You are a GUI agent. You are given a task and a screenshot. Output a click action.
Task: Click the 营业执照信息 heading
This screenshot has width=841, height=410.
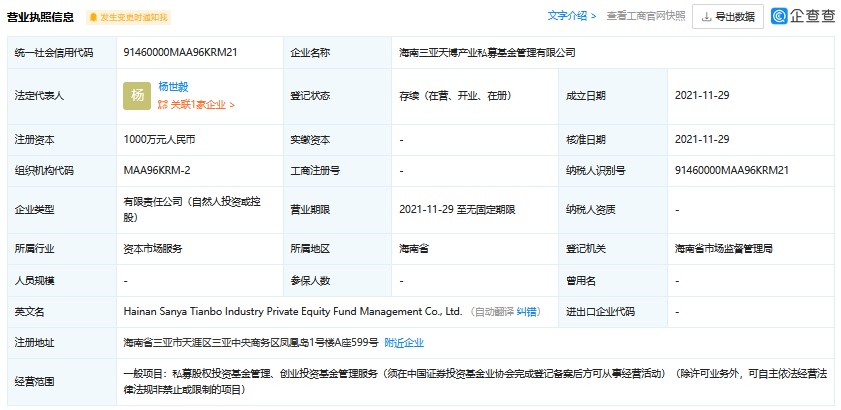click(40, 17)
